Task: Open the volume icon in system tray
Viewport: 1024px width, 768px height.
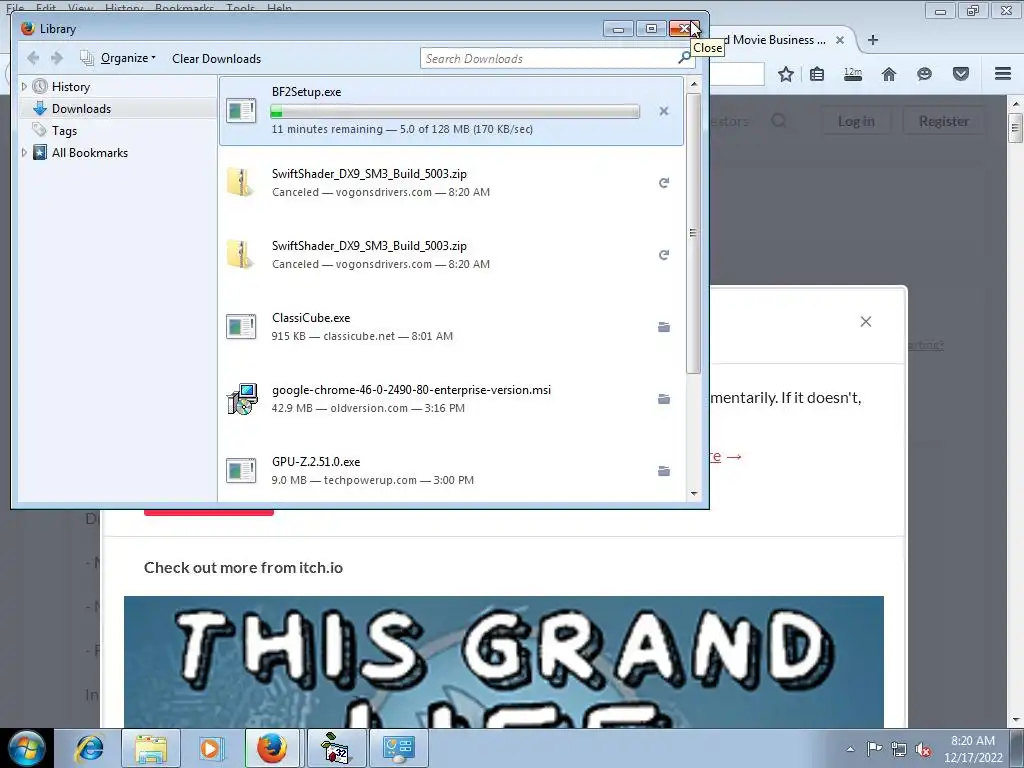Action: pyautogui.click(x=923, y=749)
